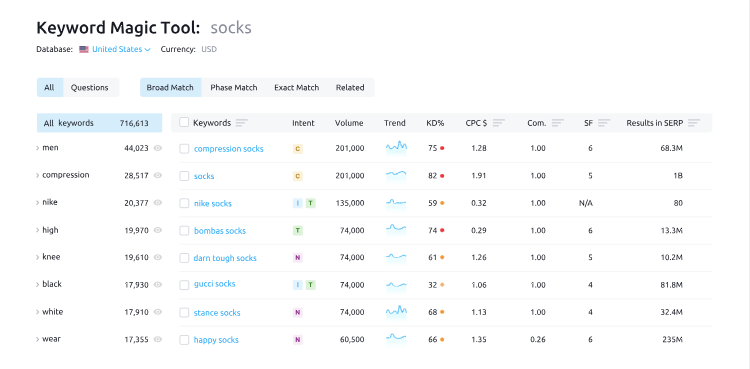Screen dimensions: 750x369
Task: Click the eye icon for the men group
Action: [x=158, y=148]
